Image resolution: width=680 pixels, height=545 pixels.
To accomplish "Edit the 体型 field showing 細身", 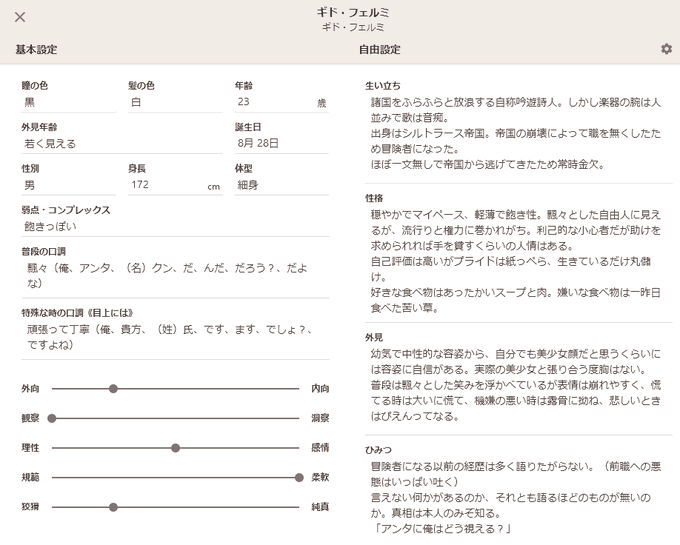I will click(282, 186).
